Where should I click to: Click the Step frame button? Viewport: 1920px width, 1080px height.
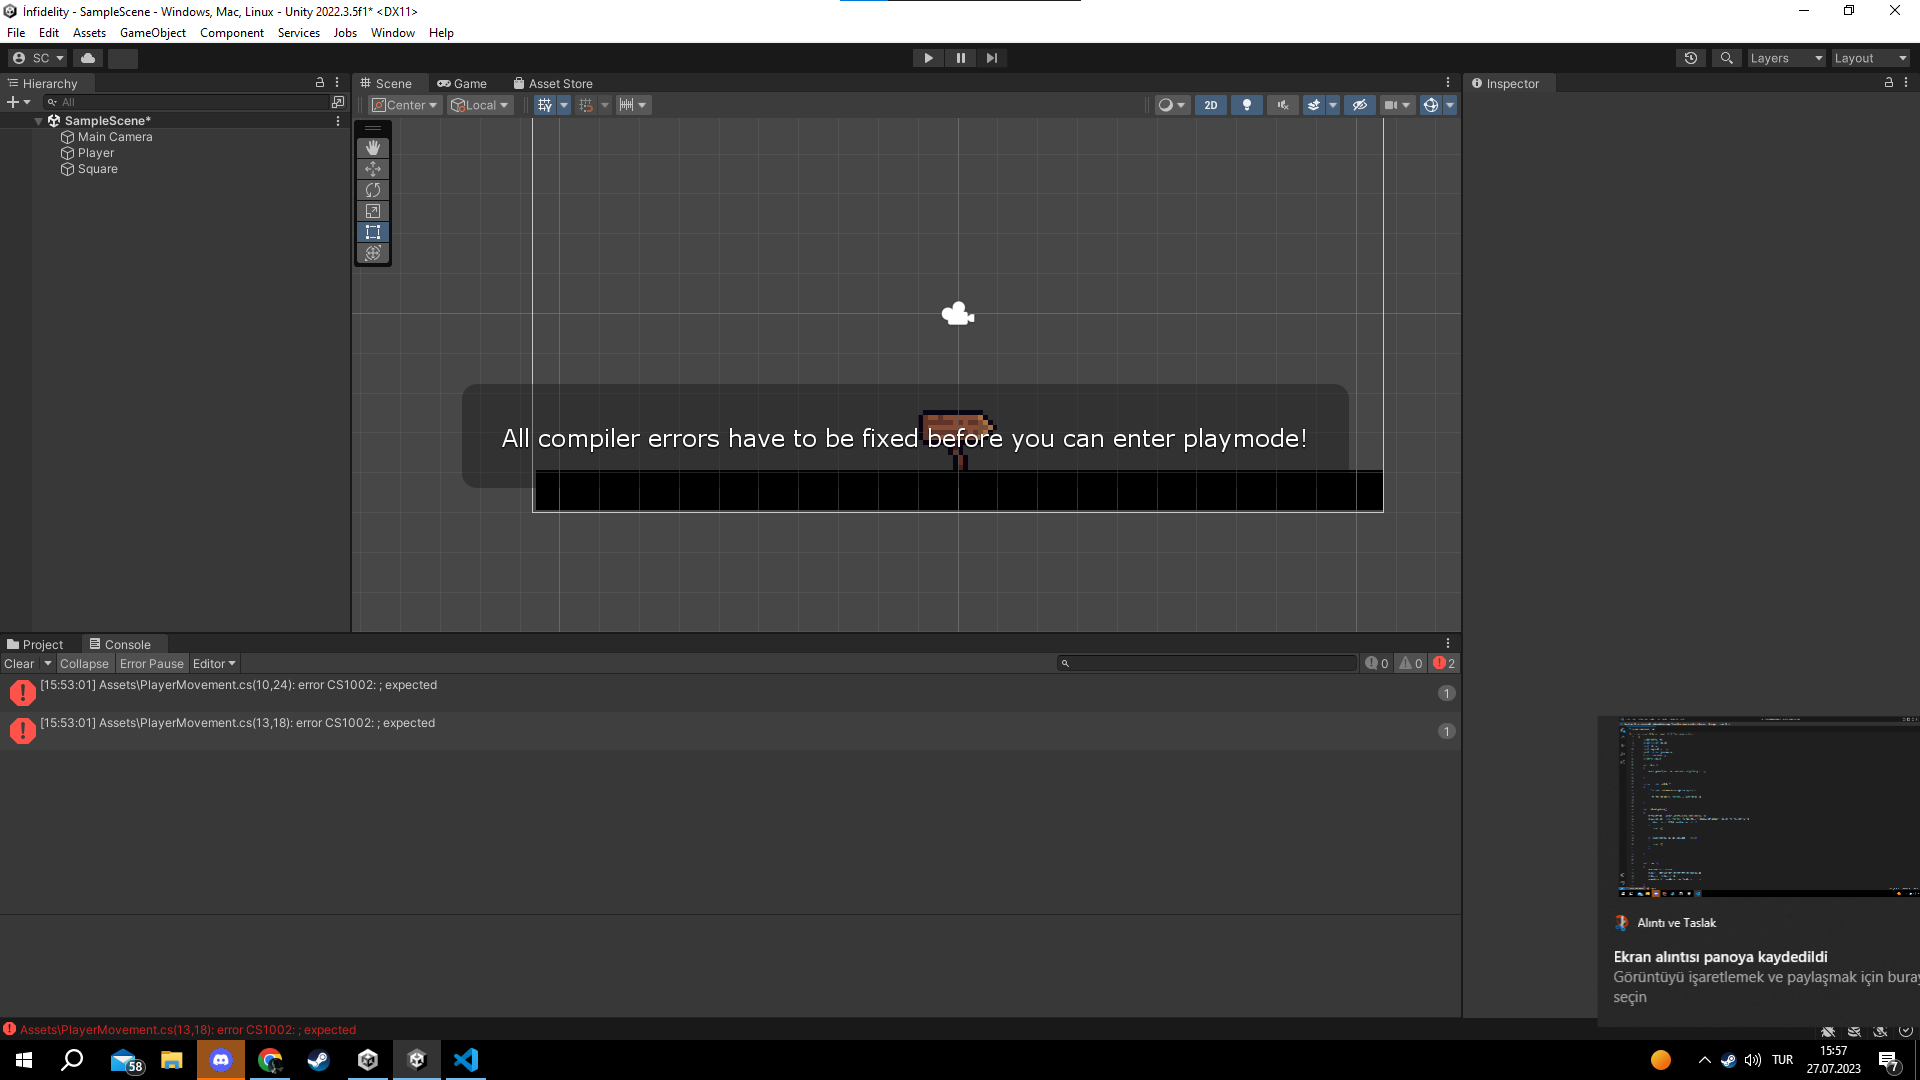[x=991, y=58]
